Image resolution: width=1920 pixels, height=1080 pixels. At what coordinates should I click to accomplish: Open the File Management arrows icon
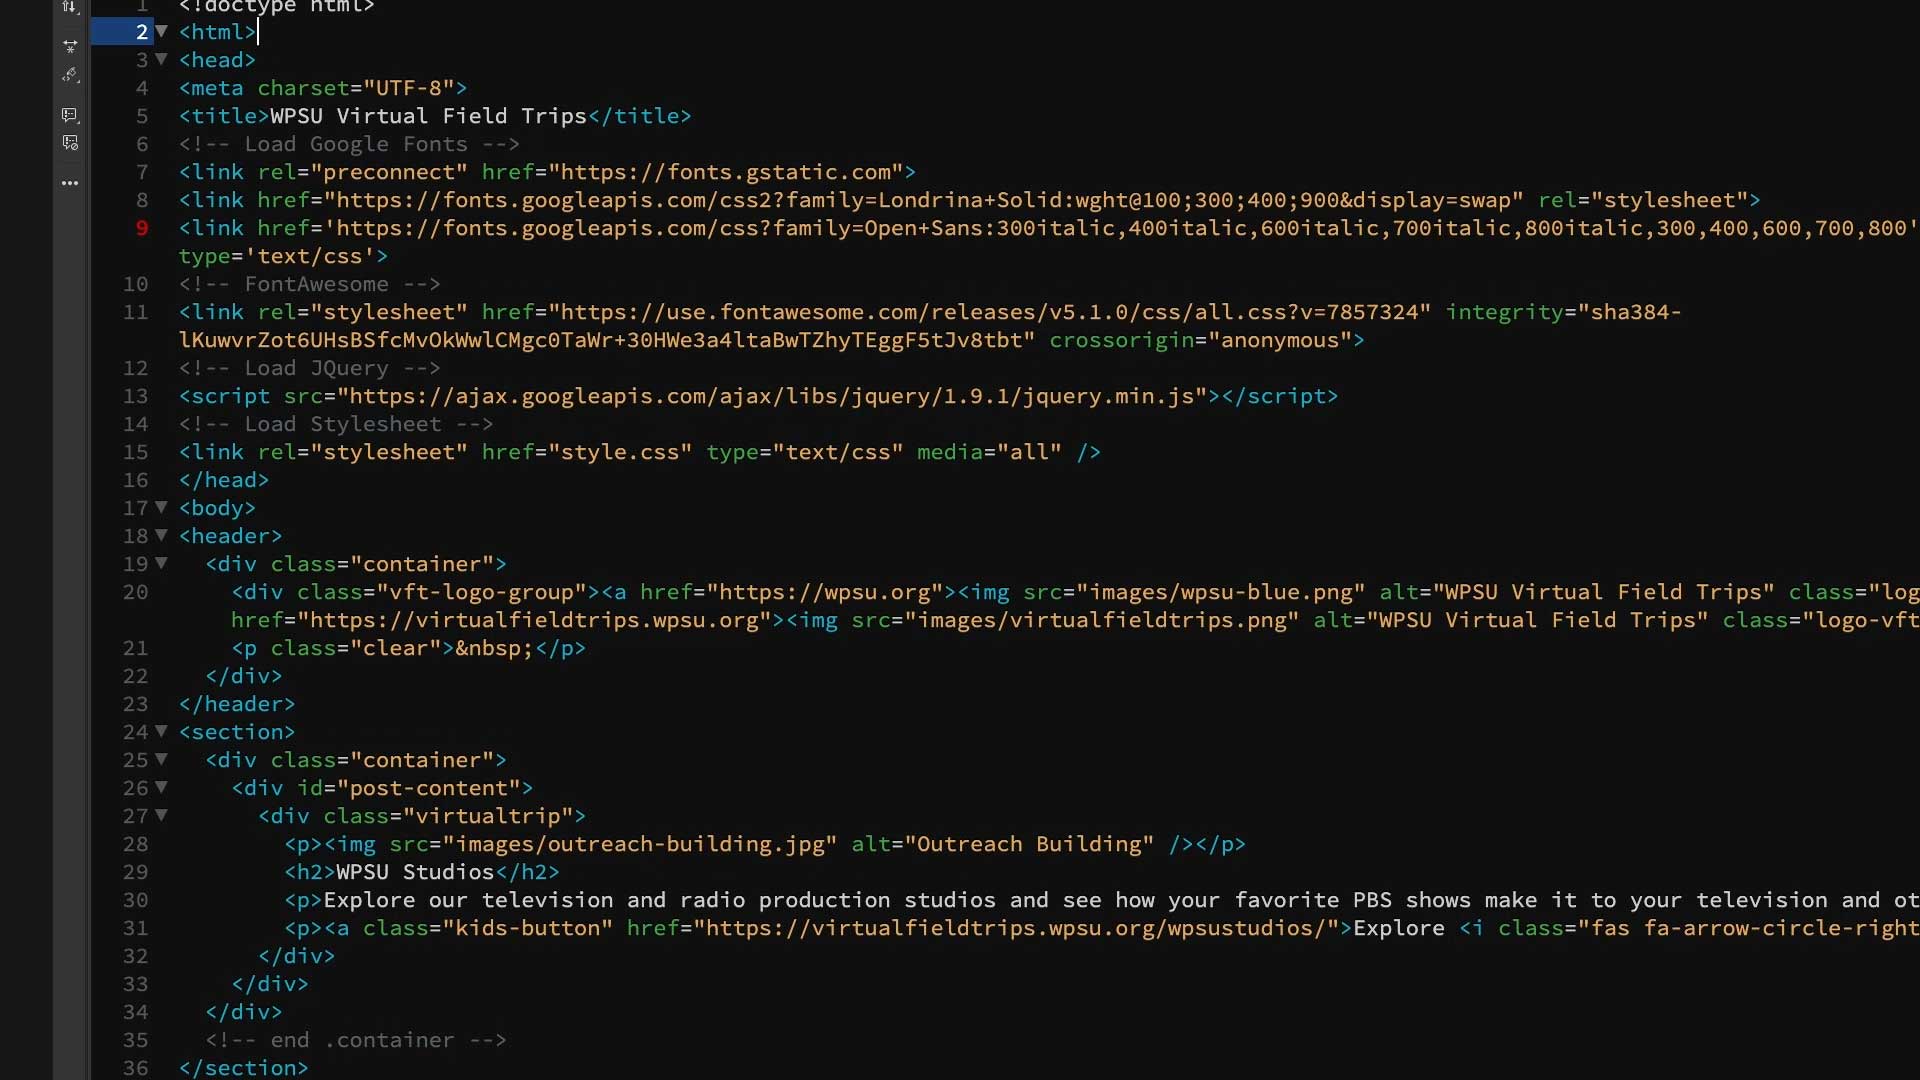pyautogui.click(x=69, y=7)
